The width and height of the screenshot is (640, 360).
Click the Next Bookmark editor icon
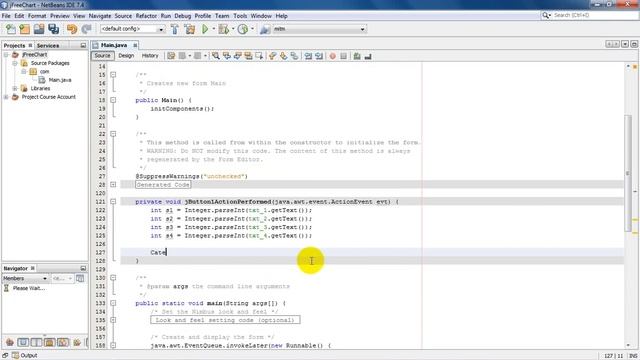[283, 56]
